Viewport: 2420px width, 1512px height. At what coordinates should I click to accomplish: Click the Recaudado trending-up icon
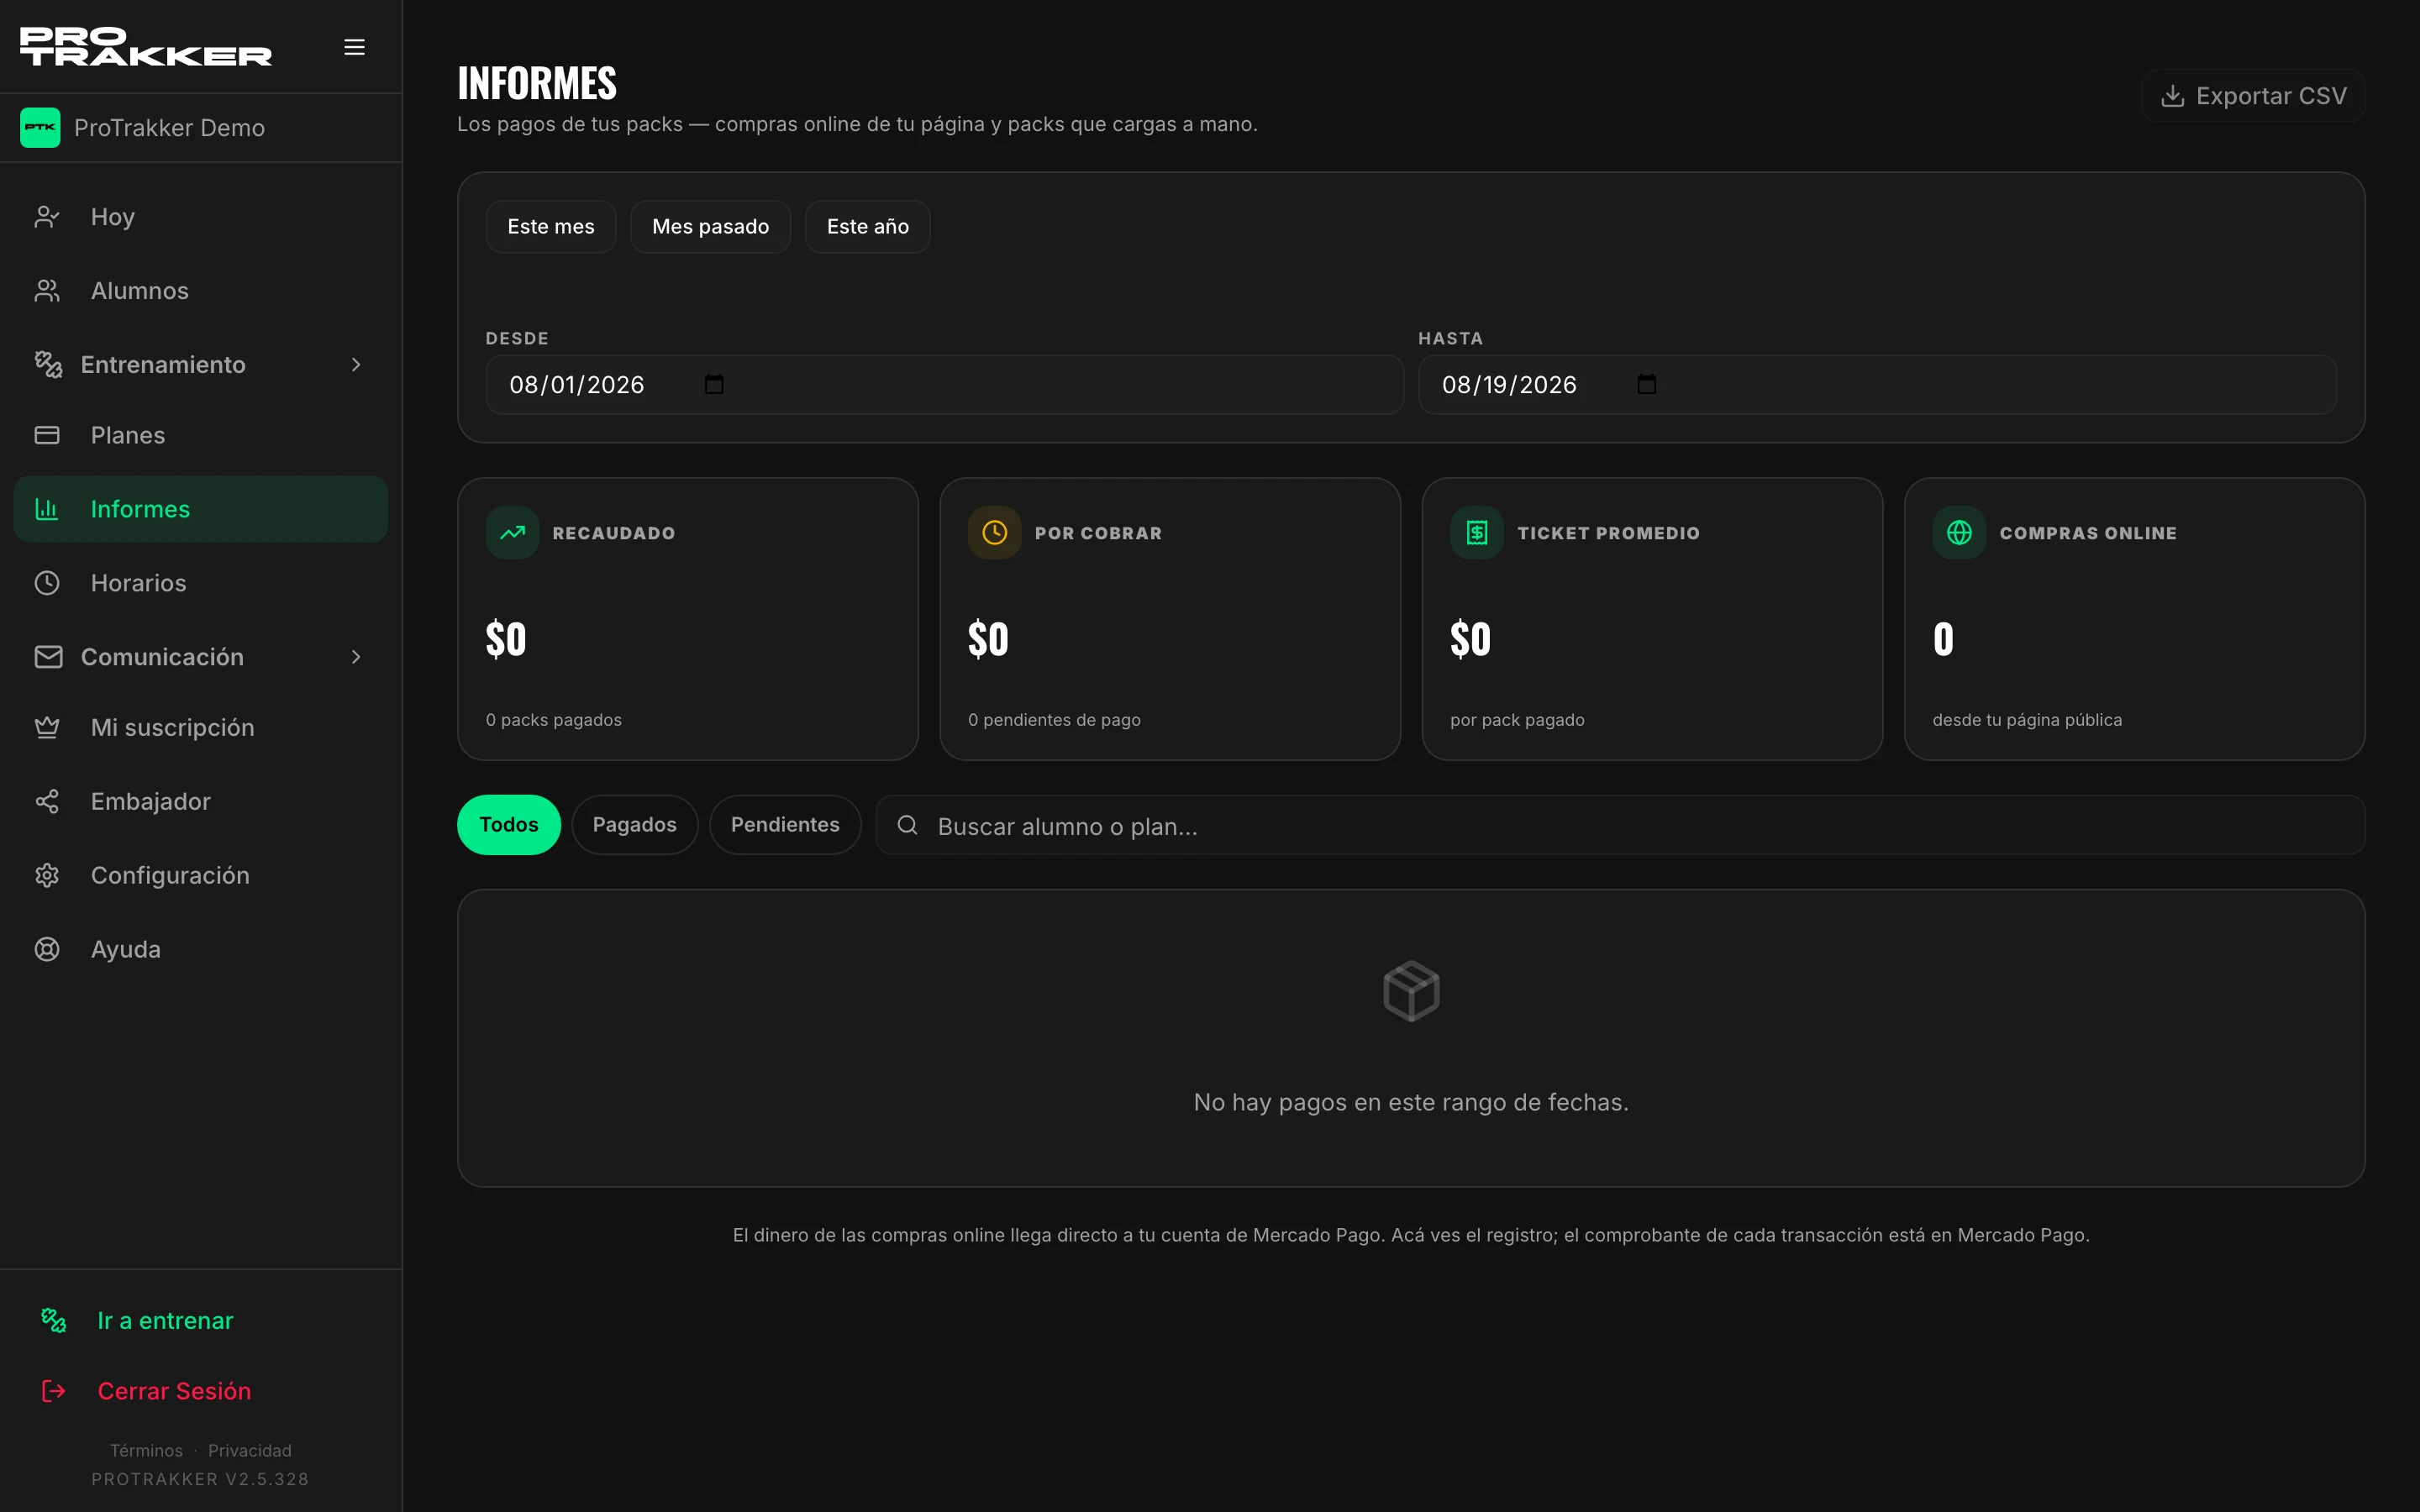[x=512, y=532]
